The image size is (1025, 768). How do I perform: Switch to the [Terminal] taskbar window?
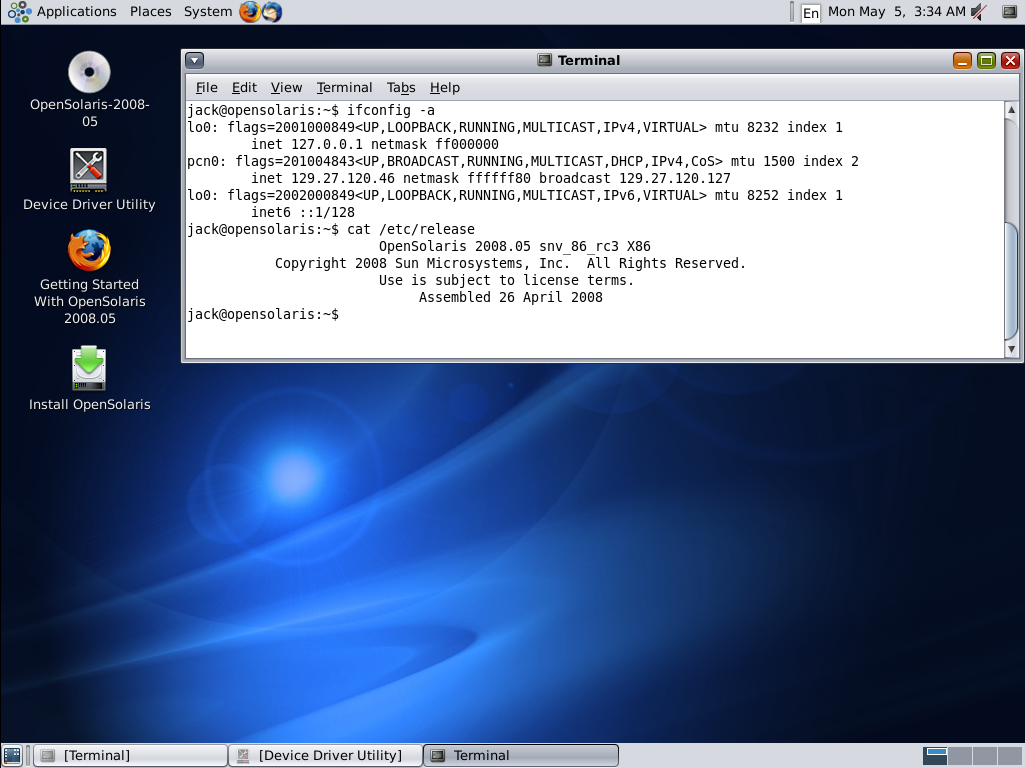pyautogui.click(x=131, y=756)
